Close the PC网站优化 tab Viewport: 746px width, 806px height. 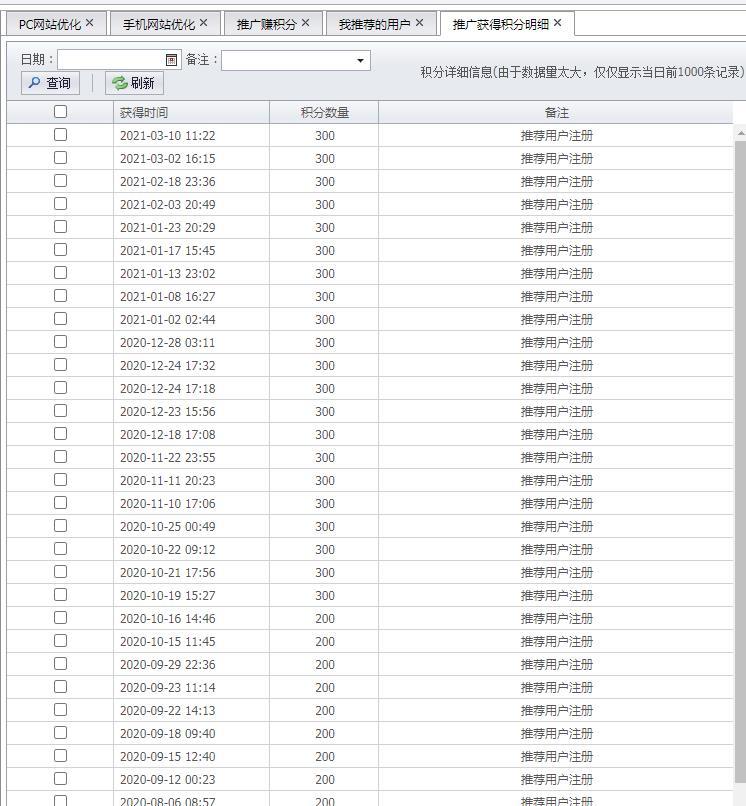click(90, 23)
